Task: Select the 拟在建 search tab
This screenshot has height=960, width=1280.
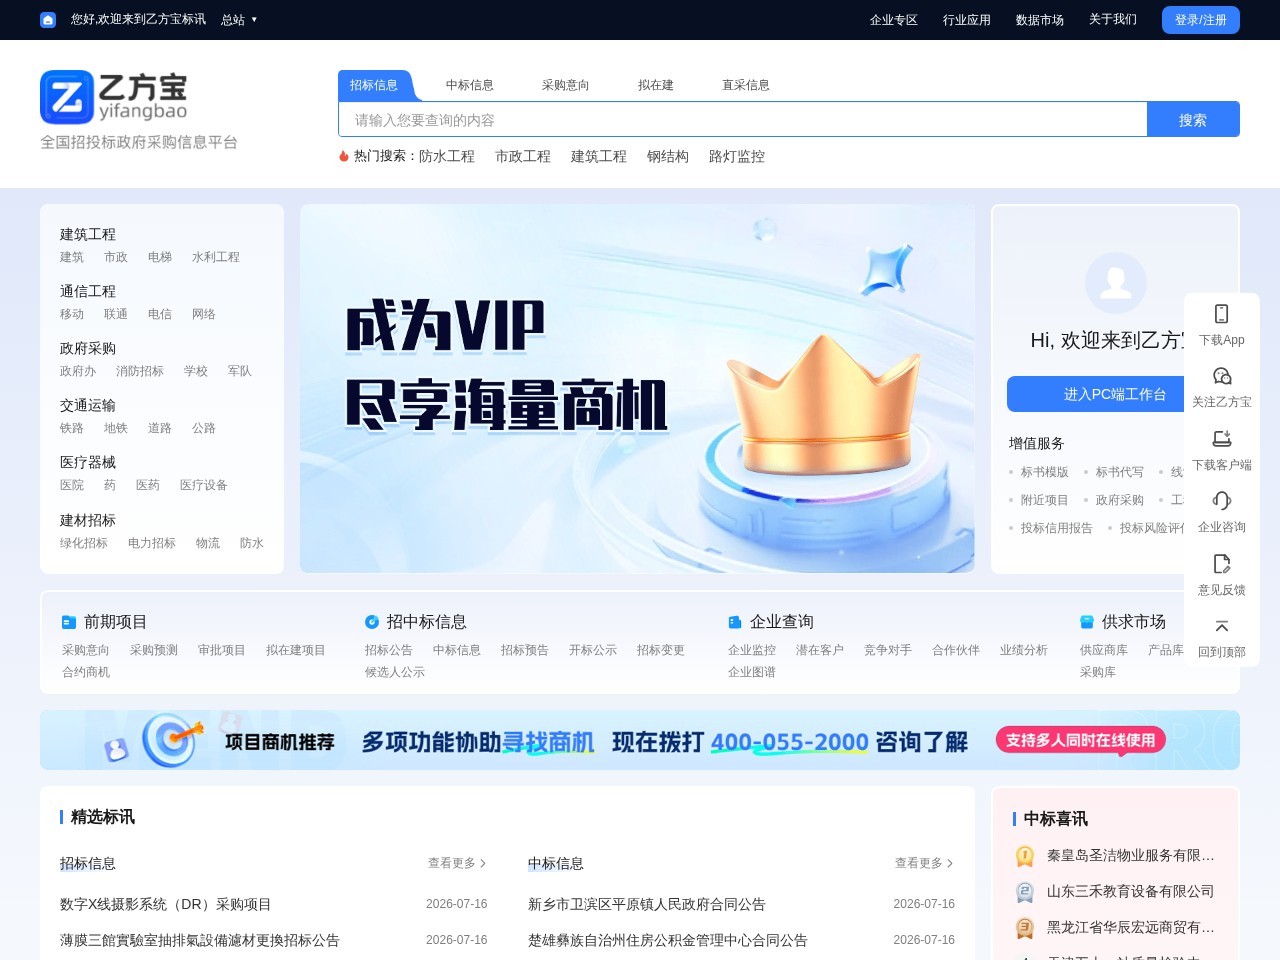Action: 656,85
